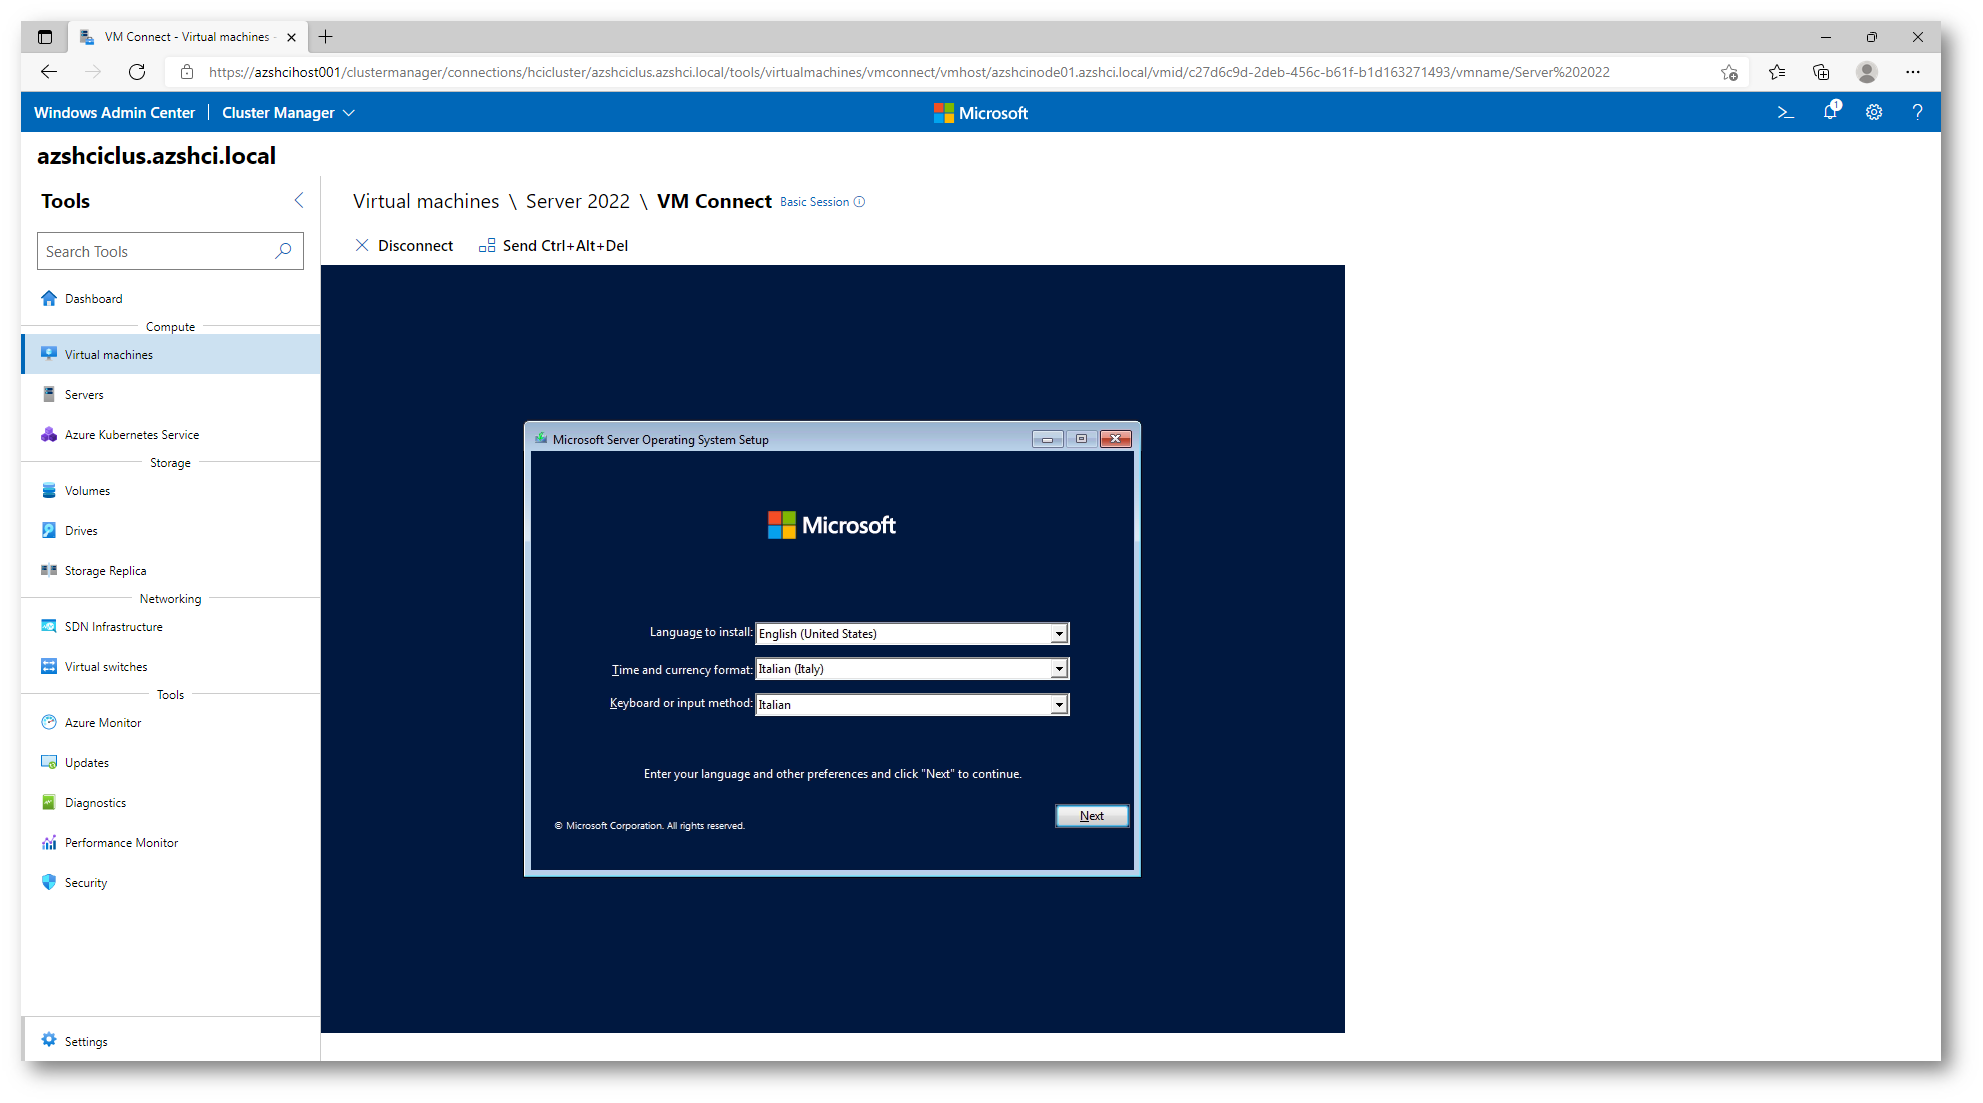Click the Basic Session info icon
The image size is (1983, 1103).
(x=859, y=202)
